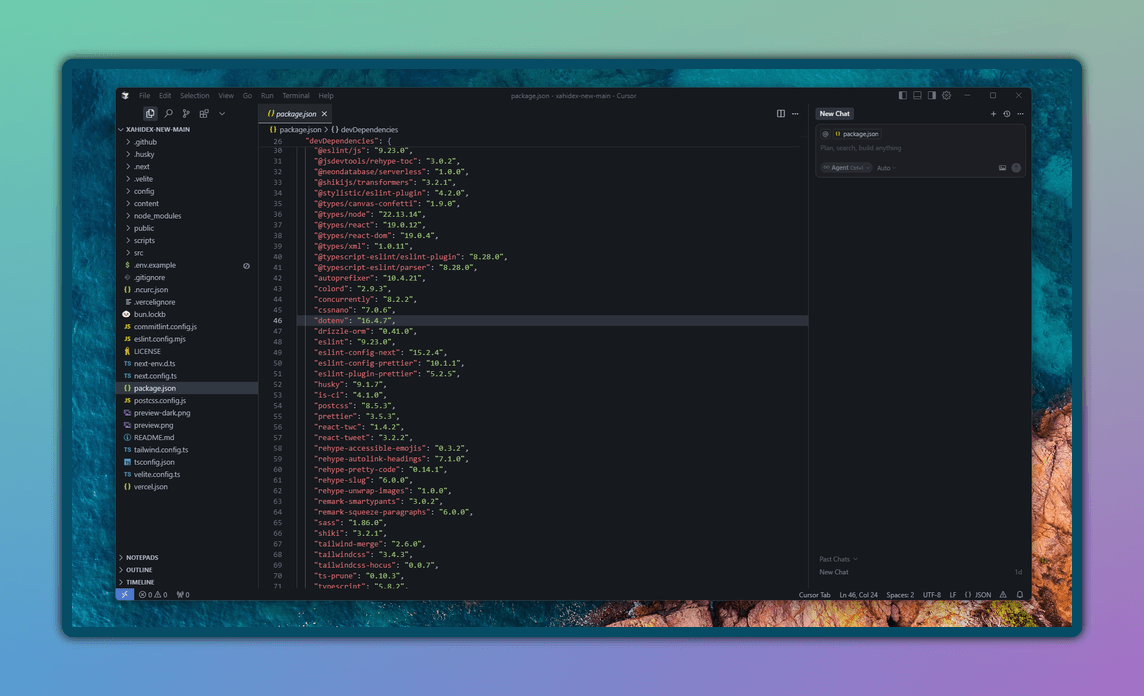Open Cursor settings via the gear icon
Viewport: 1144px width, 696px height.
coord(947,95)
